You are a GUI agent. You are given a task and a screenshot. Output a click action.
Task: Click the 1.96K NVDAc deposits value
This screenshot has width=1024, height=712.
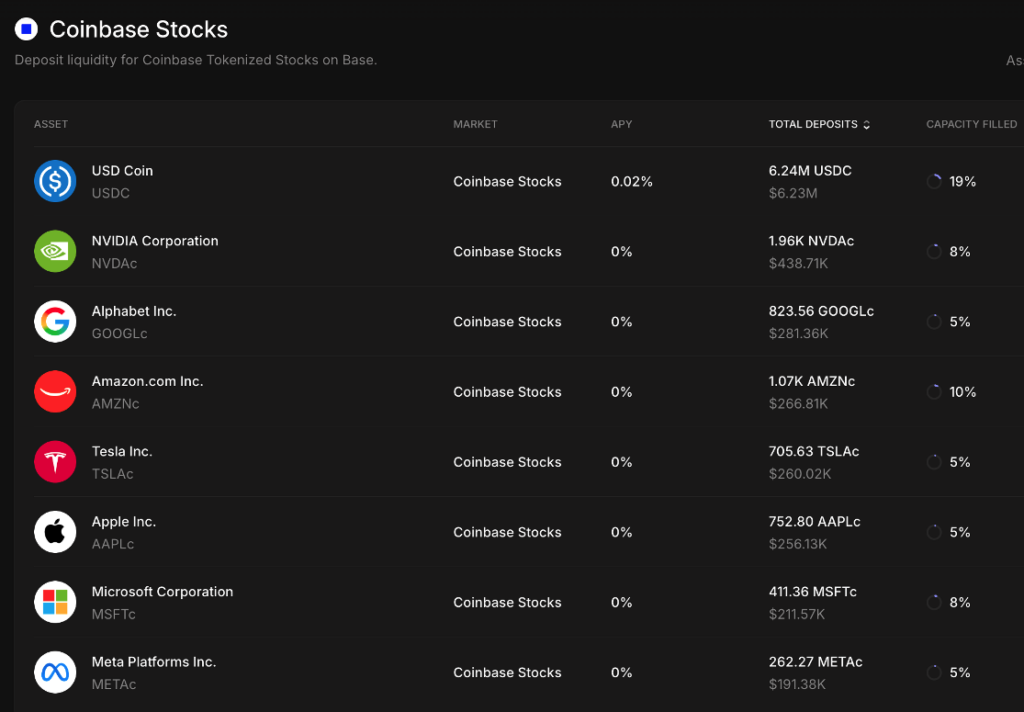click(x=811, y=241)
